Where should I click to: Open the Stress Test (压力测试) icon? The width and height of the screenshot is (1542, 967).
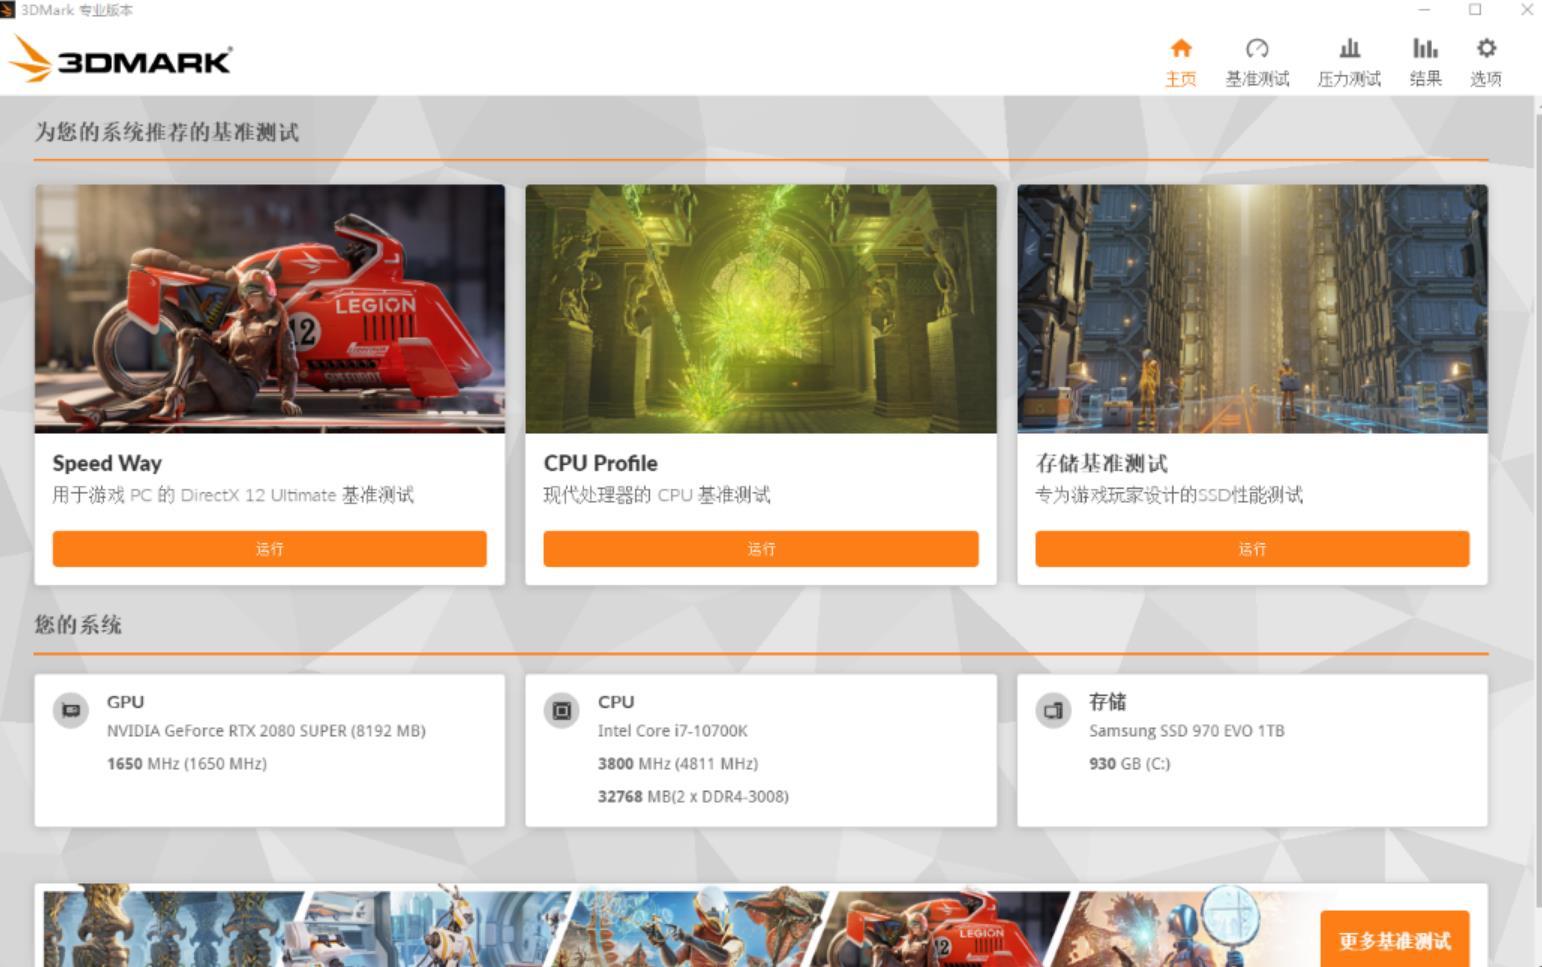(x=1349, y=48)
